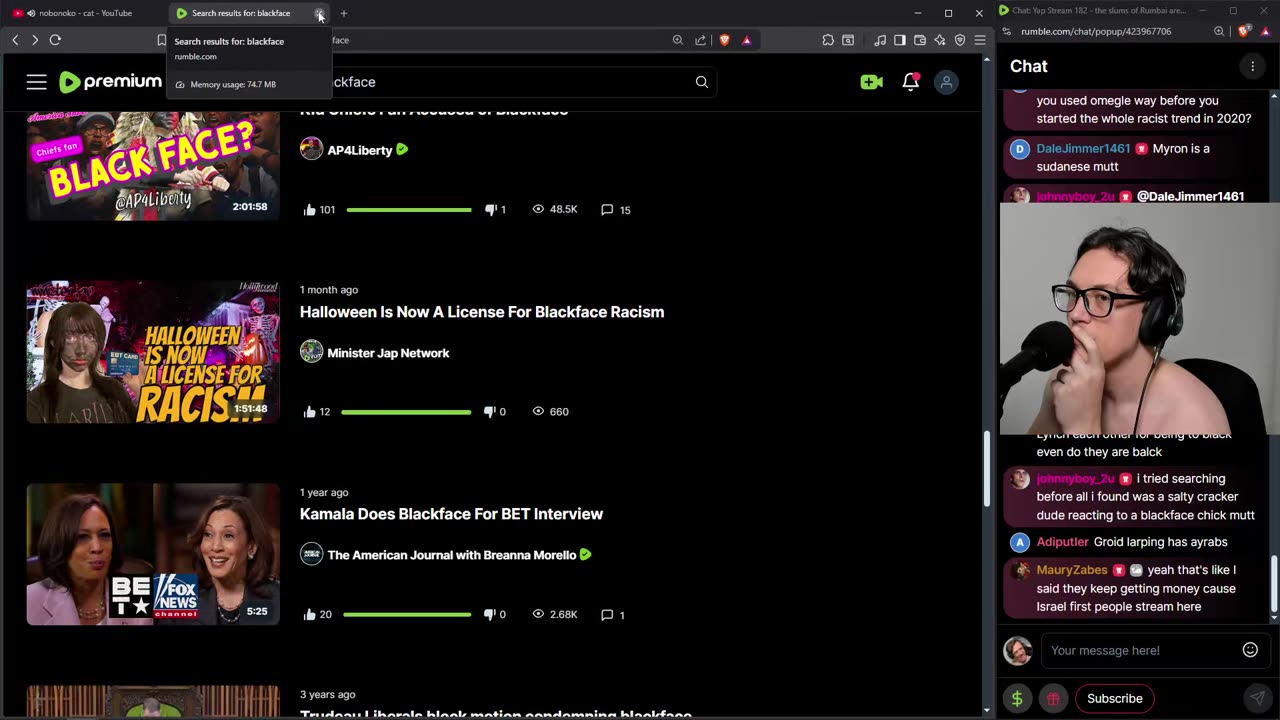Bookmark this page with the address bar bookmark icon
1280x720 pixels.
coord(161,40)
